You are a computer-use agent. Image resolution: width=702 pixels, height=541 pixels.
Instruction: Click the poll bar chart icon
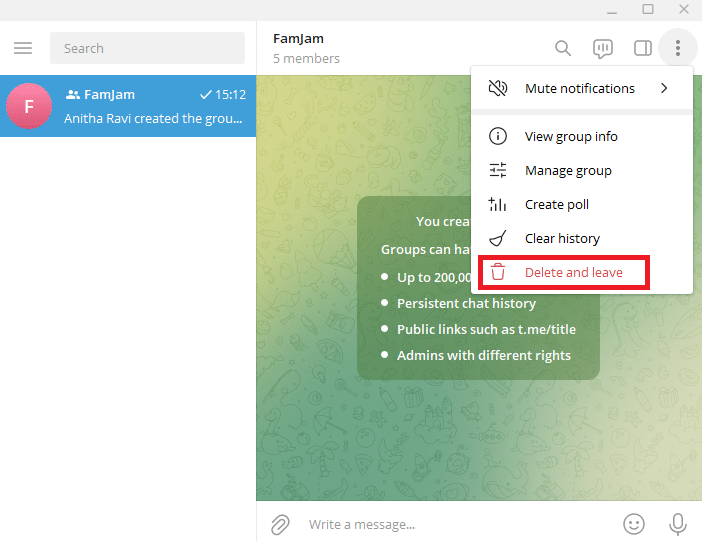click(497, 204)
